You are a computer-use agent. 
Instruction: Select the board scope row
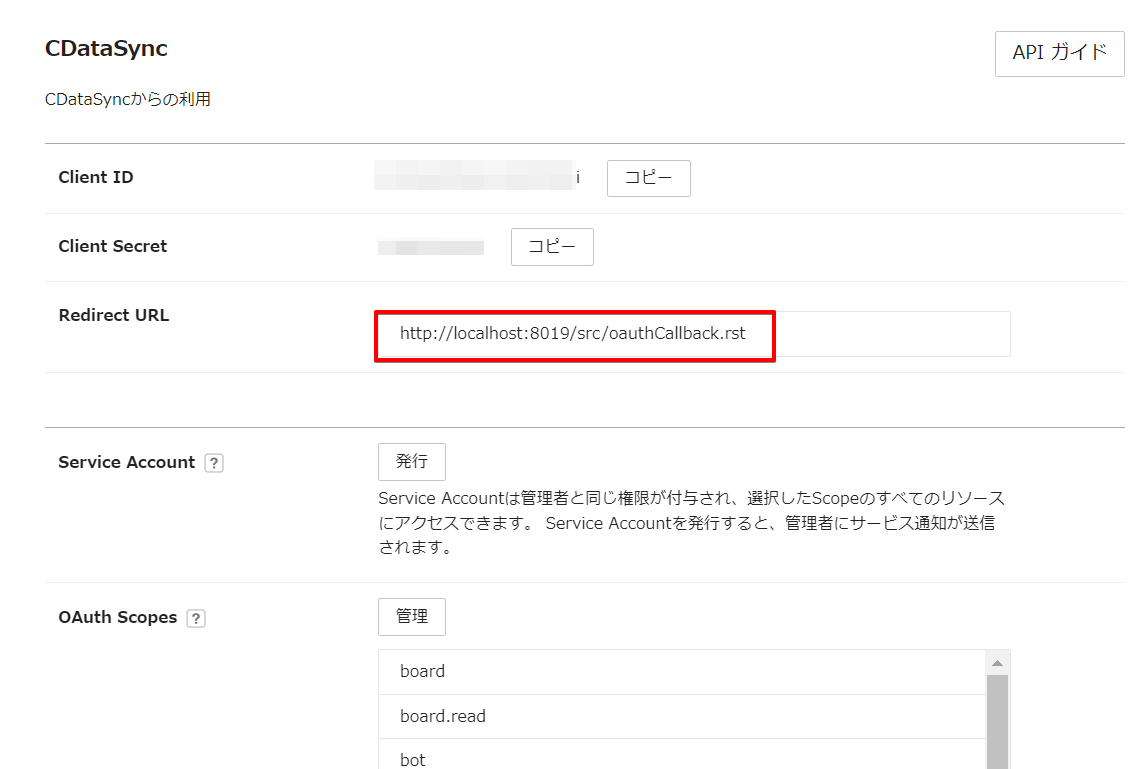click(682, 671)
